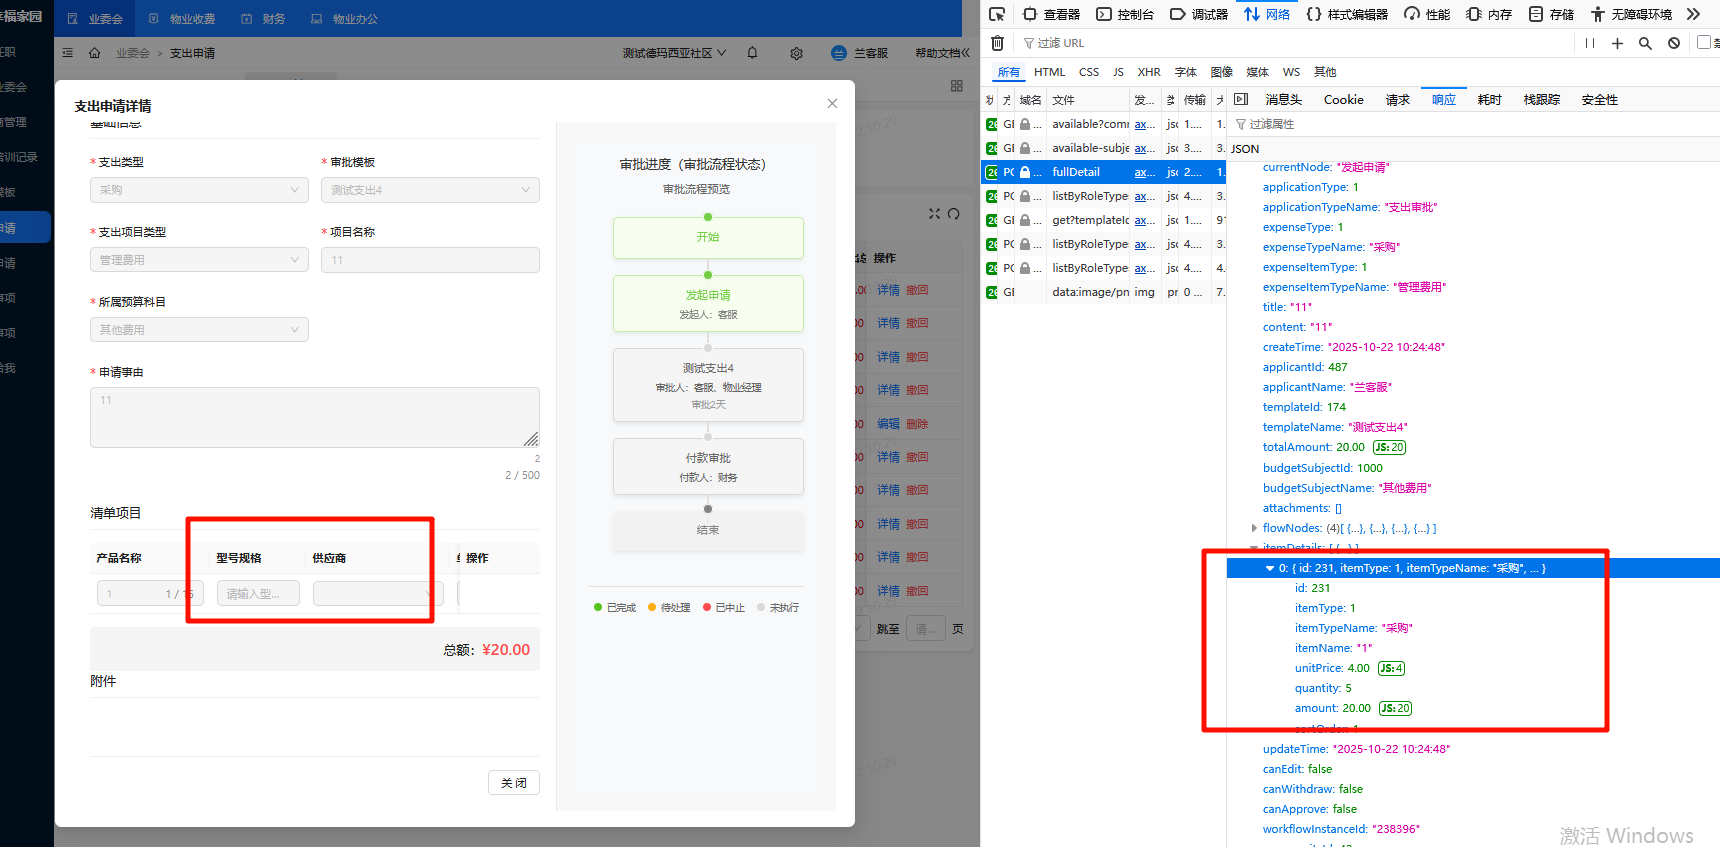The height and width of the screenshot is (847, 1720).
Task: Toggle the network details panel collapse icon
Action: click(1241, 99)
